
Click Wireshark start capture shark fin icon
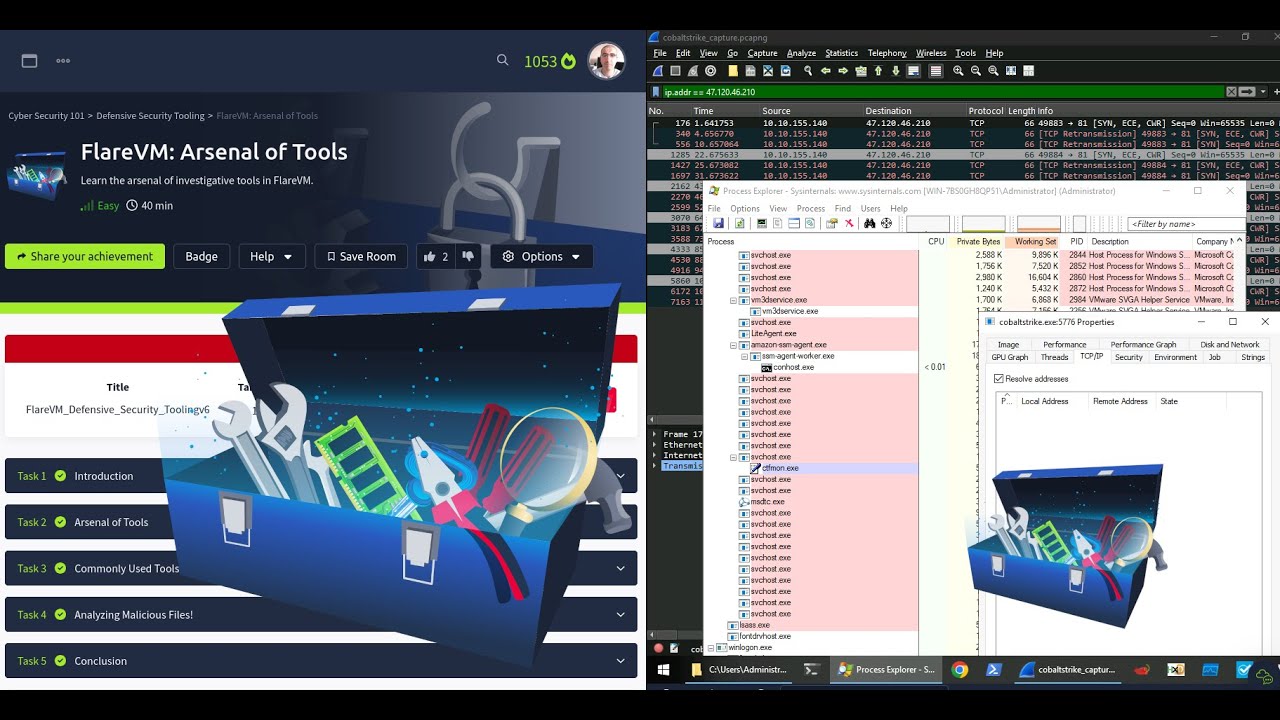click(658, 71)
